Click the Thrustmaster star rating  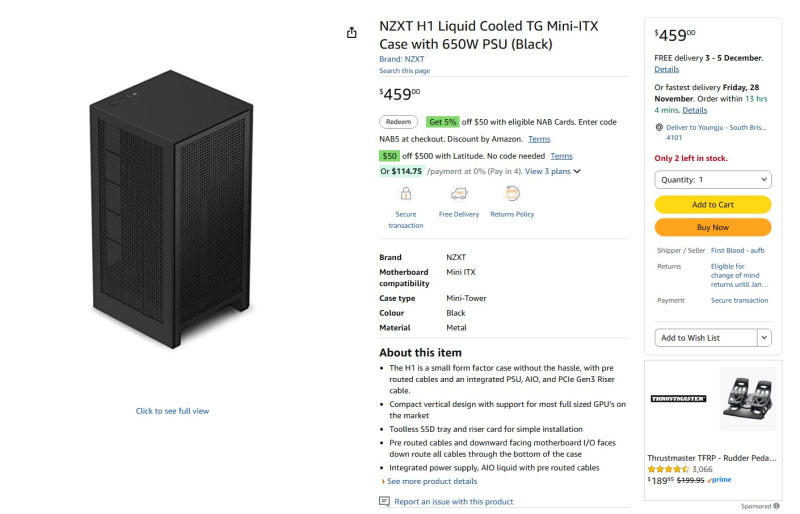tap(668, 468)
